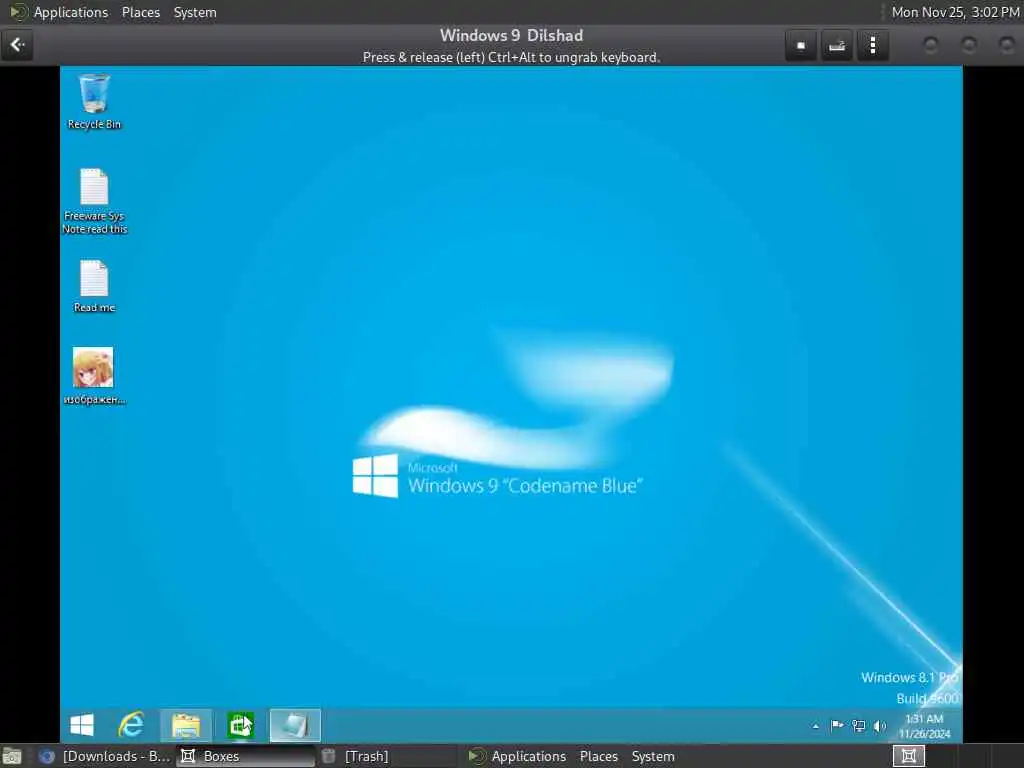Open the System menu in top panel
The height and width of the screenshot is (768, 1024).
pyautogui.click(x=195, y=12)
